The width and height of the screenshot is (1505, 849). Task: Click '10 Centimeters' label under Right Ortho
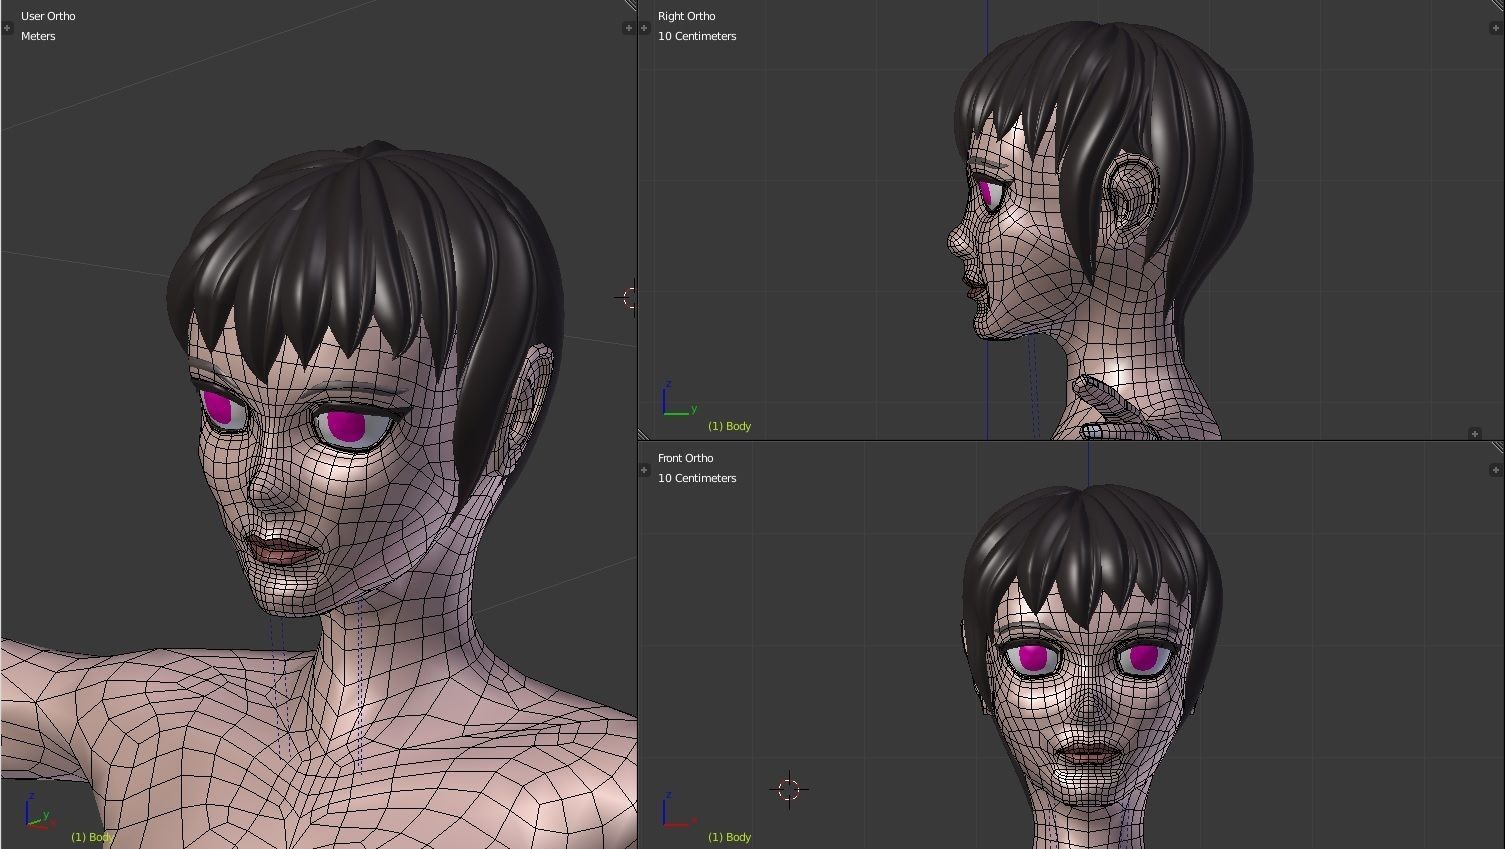[x=697, y=36]
